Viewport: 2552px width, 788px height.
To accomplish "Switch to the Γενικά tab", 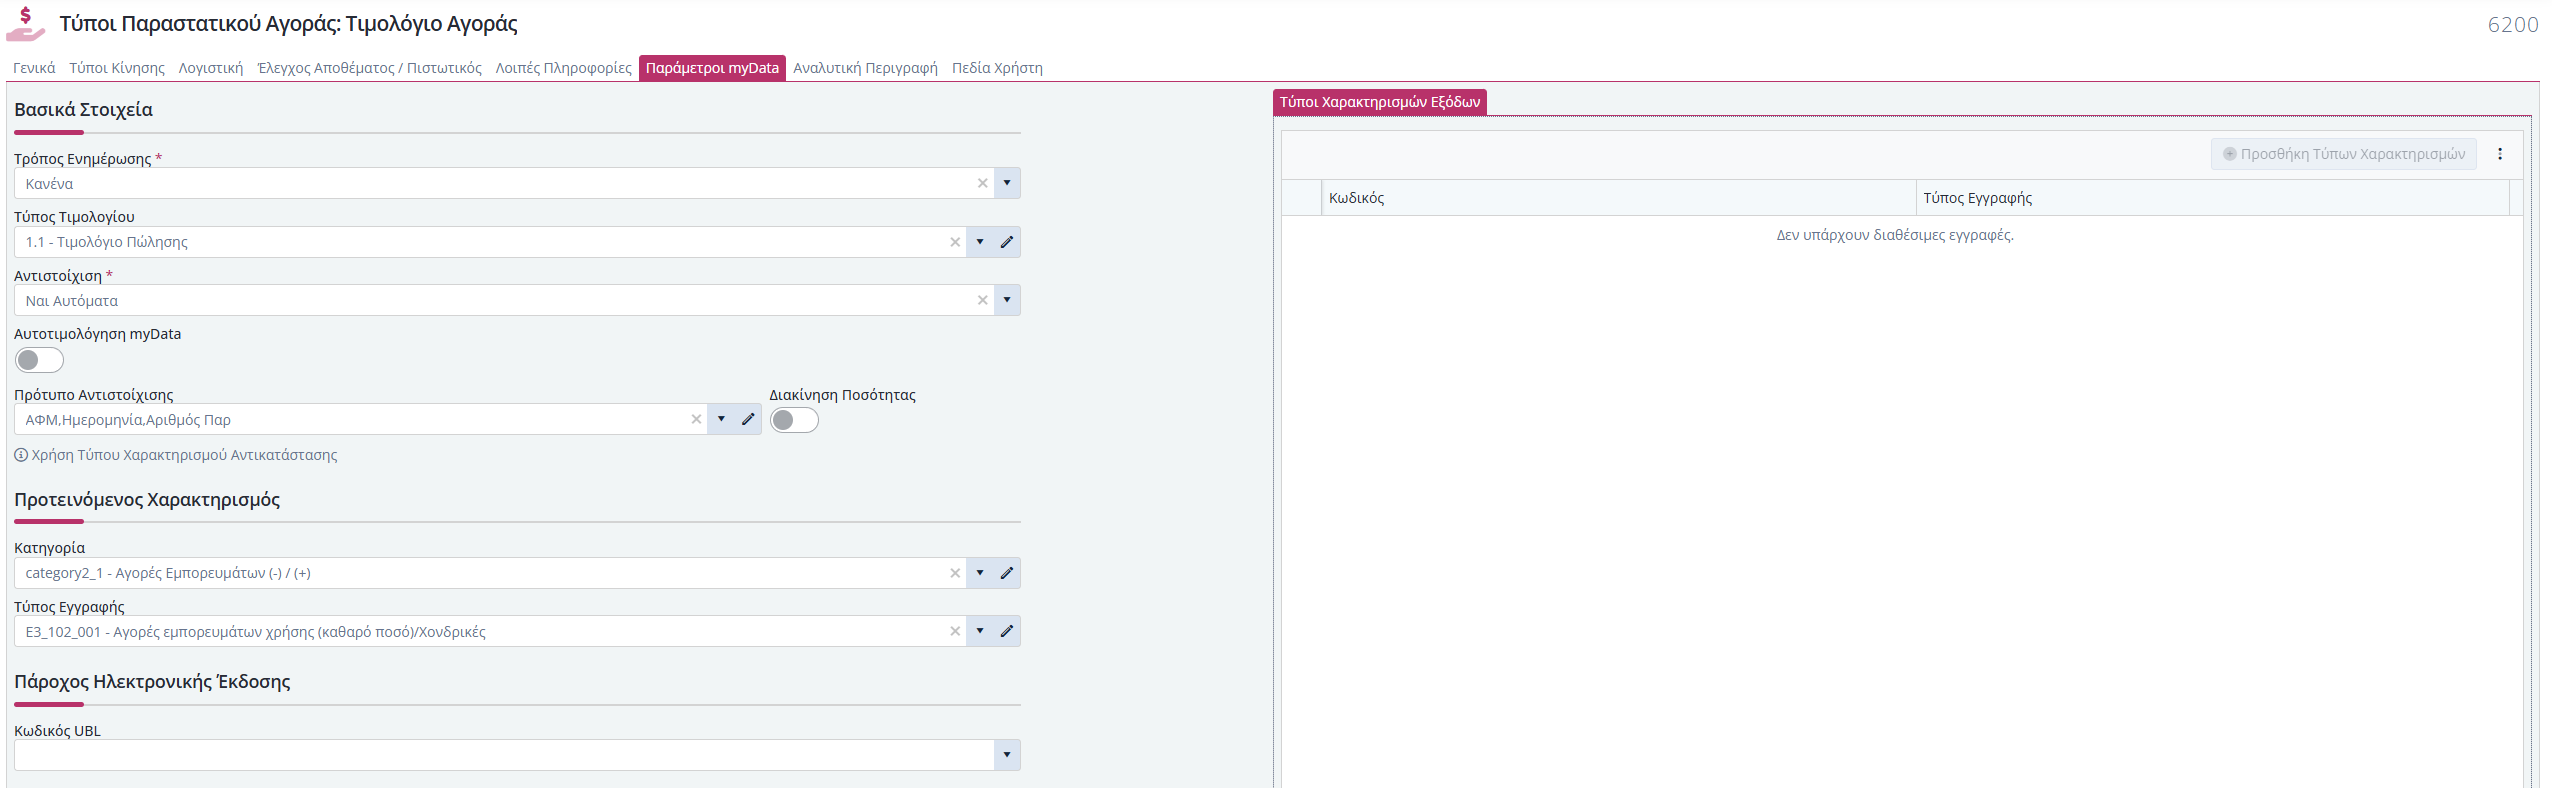I will point(34,68).
